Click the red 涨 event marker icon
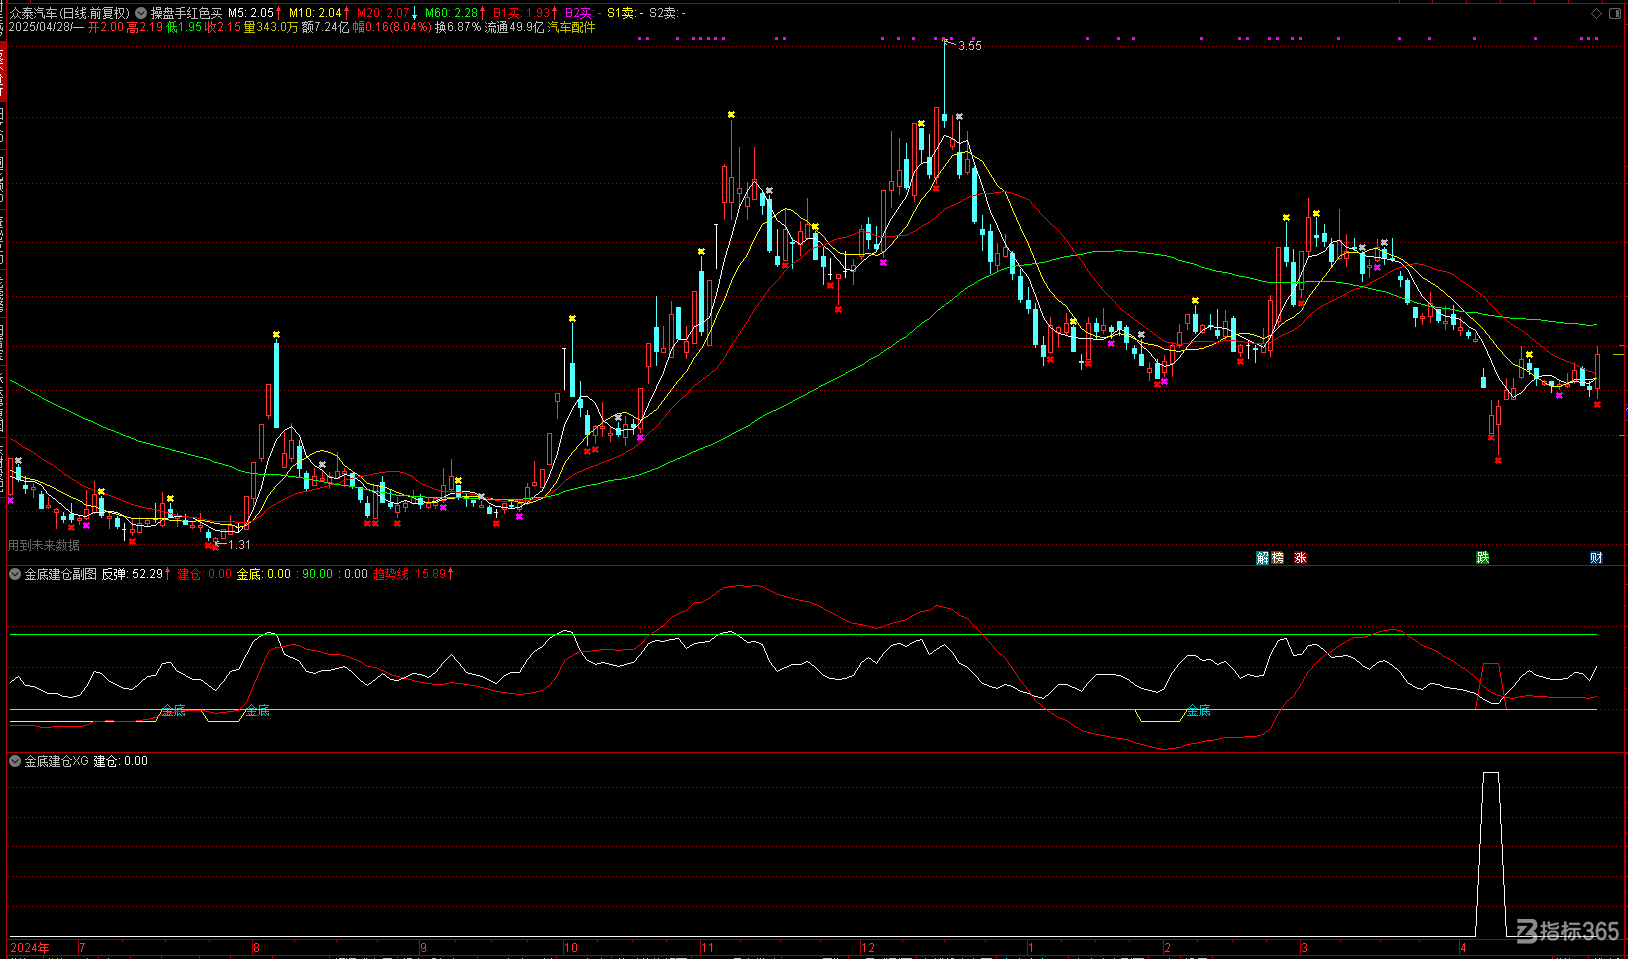The width and height of the screenshot is (1628, 959). click(x=1300, y=558)
